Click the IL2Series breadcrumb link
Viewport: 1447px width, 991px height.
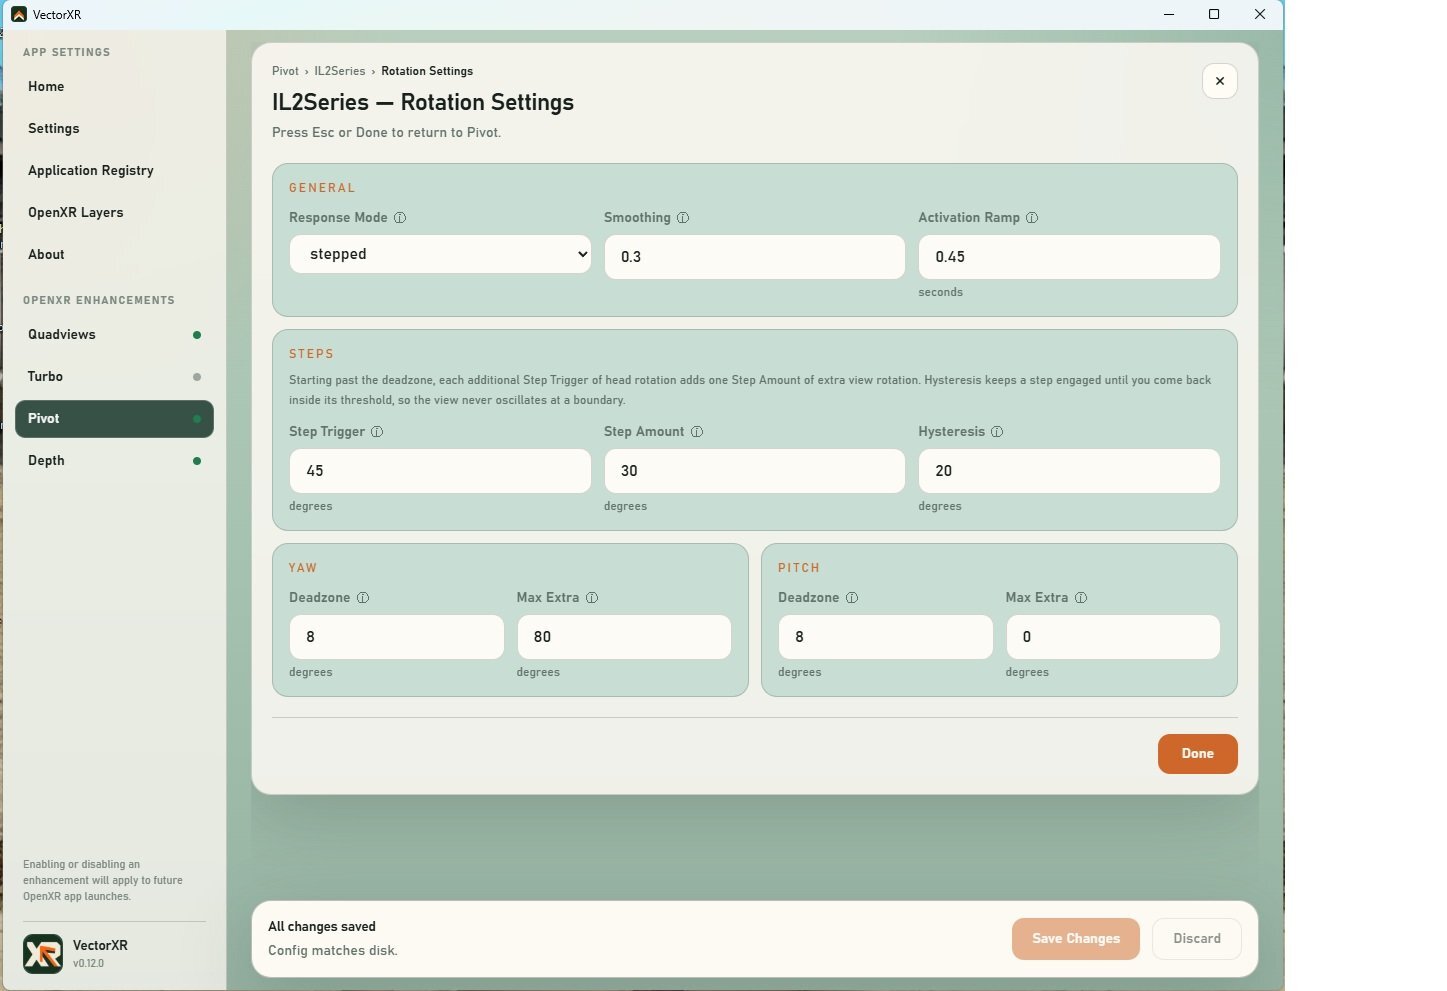[340, 71]
